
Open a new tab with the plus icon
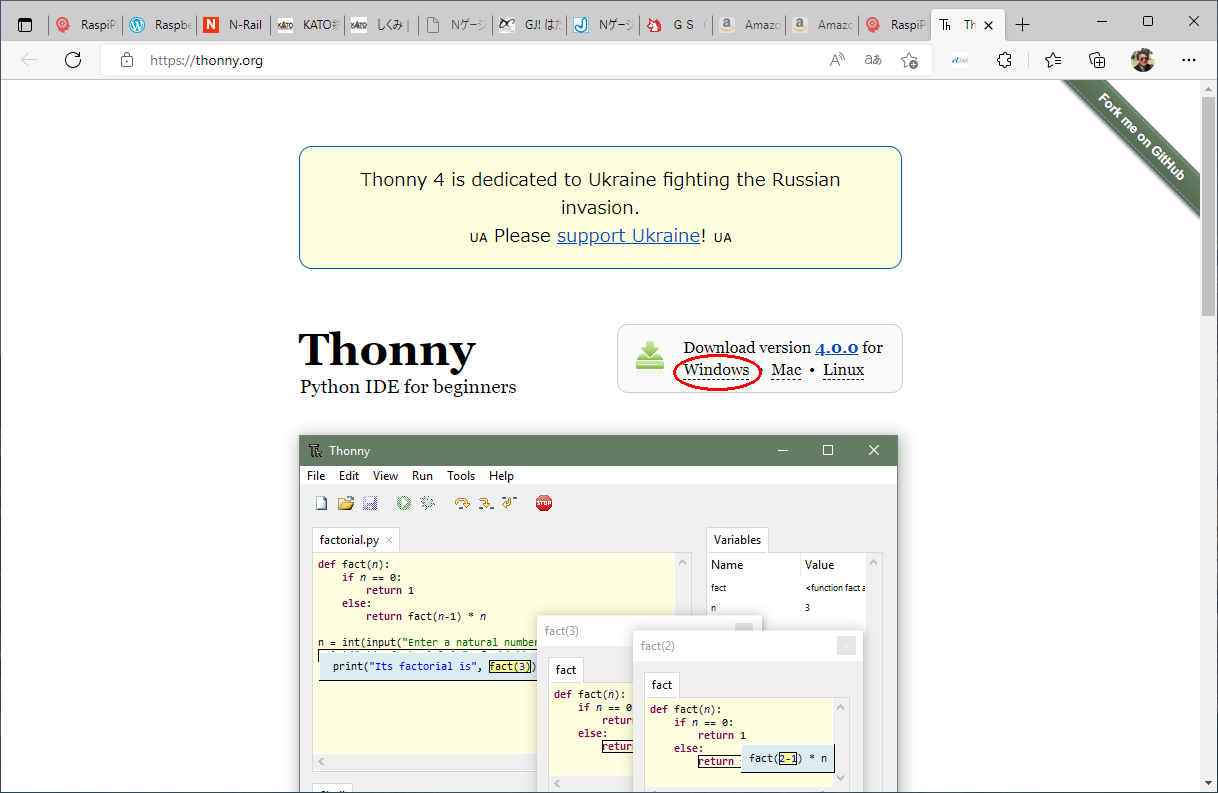1022,25
